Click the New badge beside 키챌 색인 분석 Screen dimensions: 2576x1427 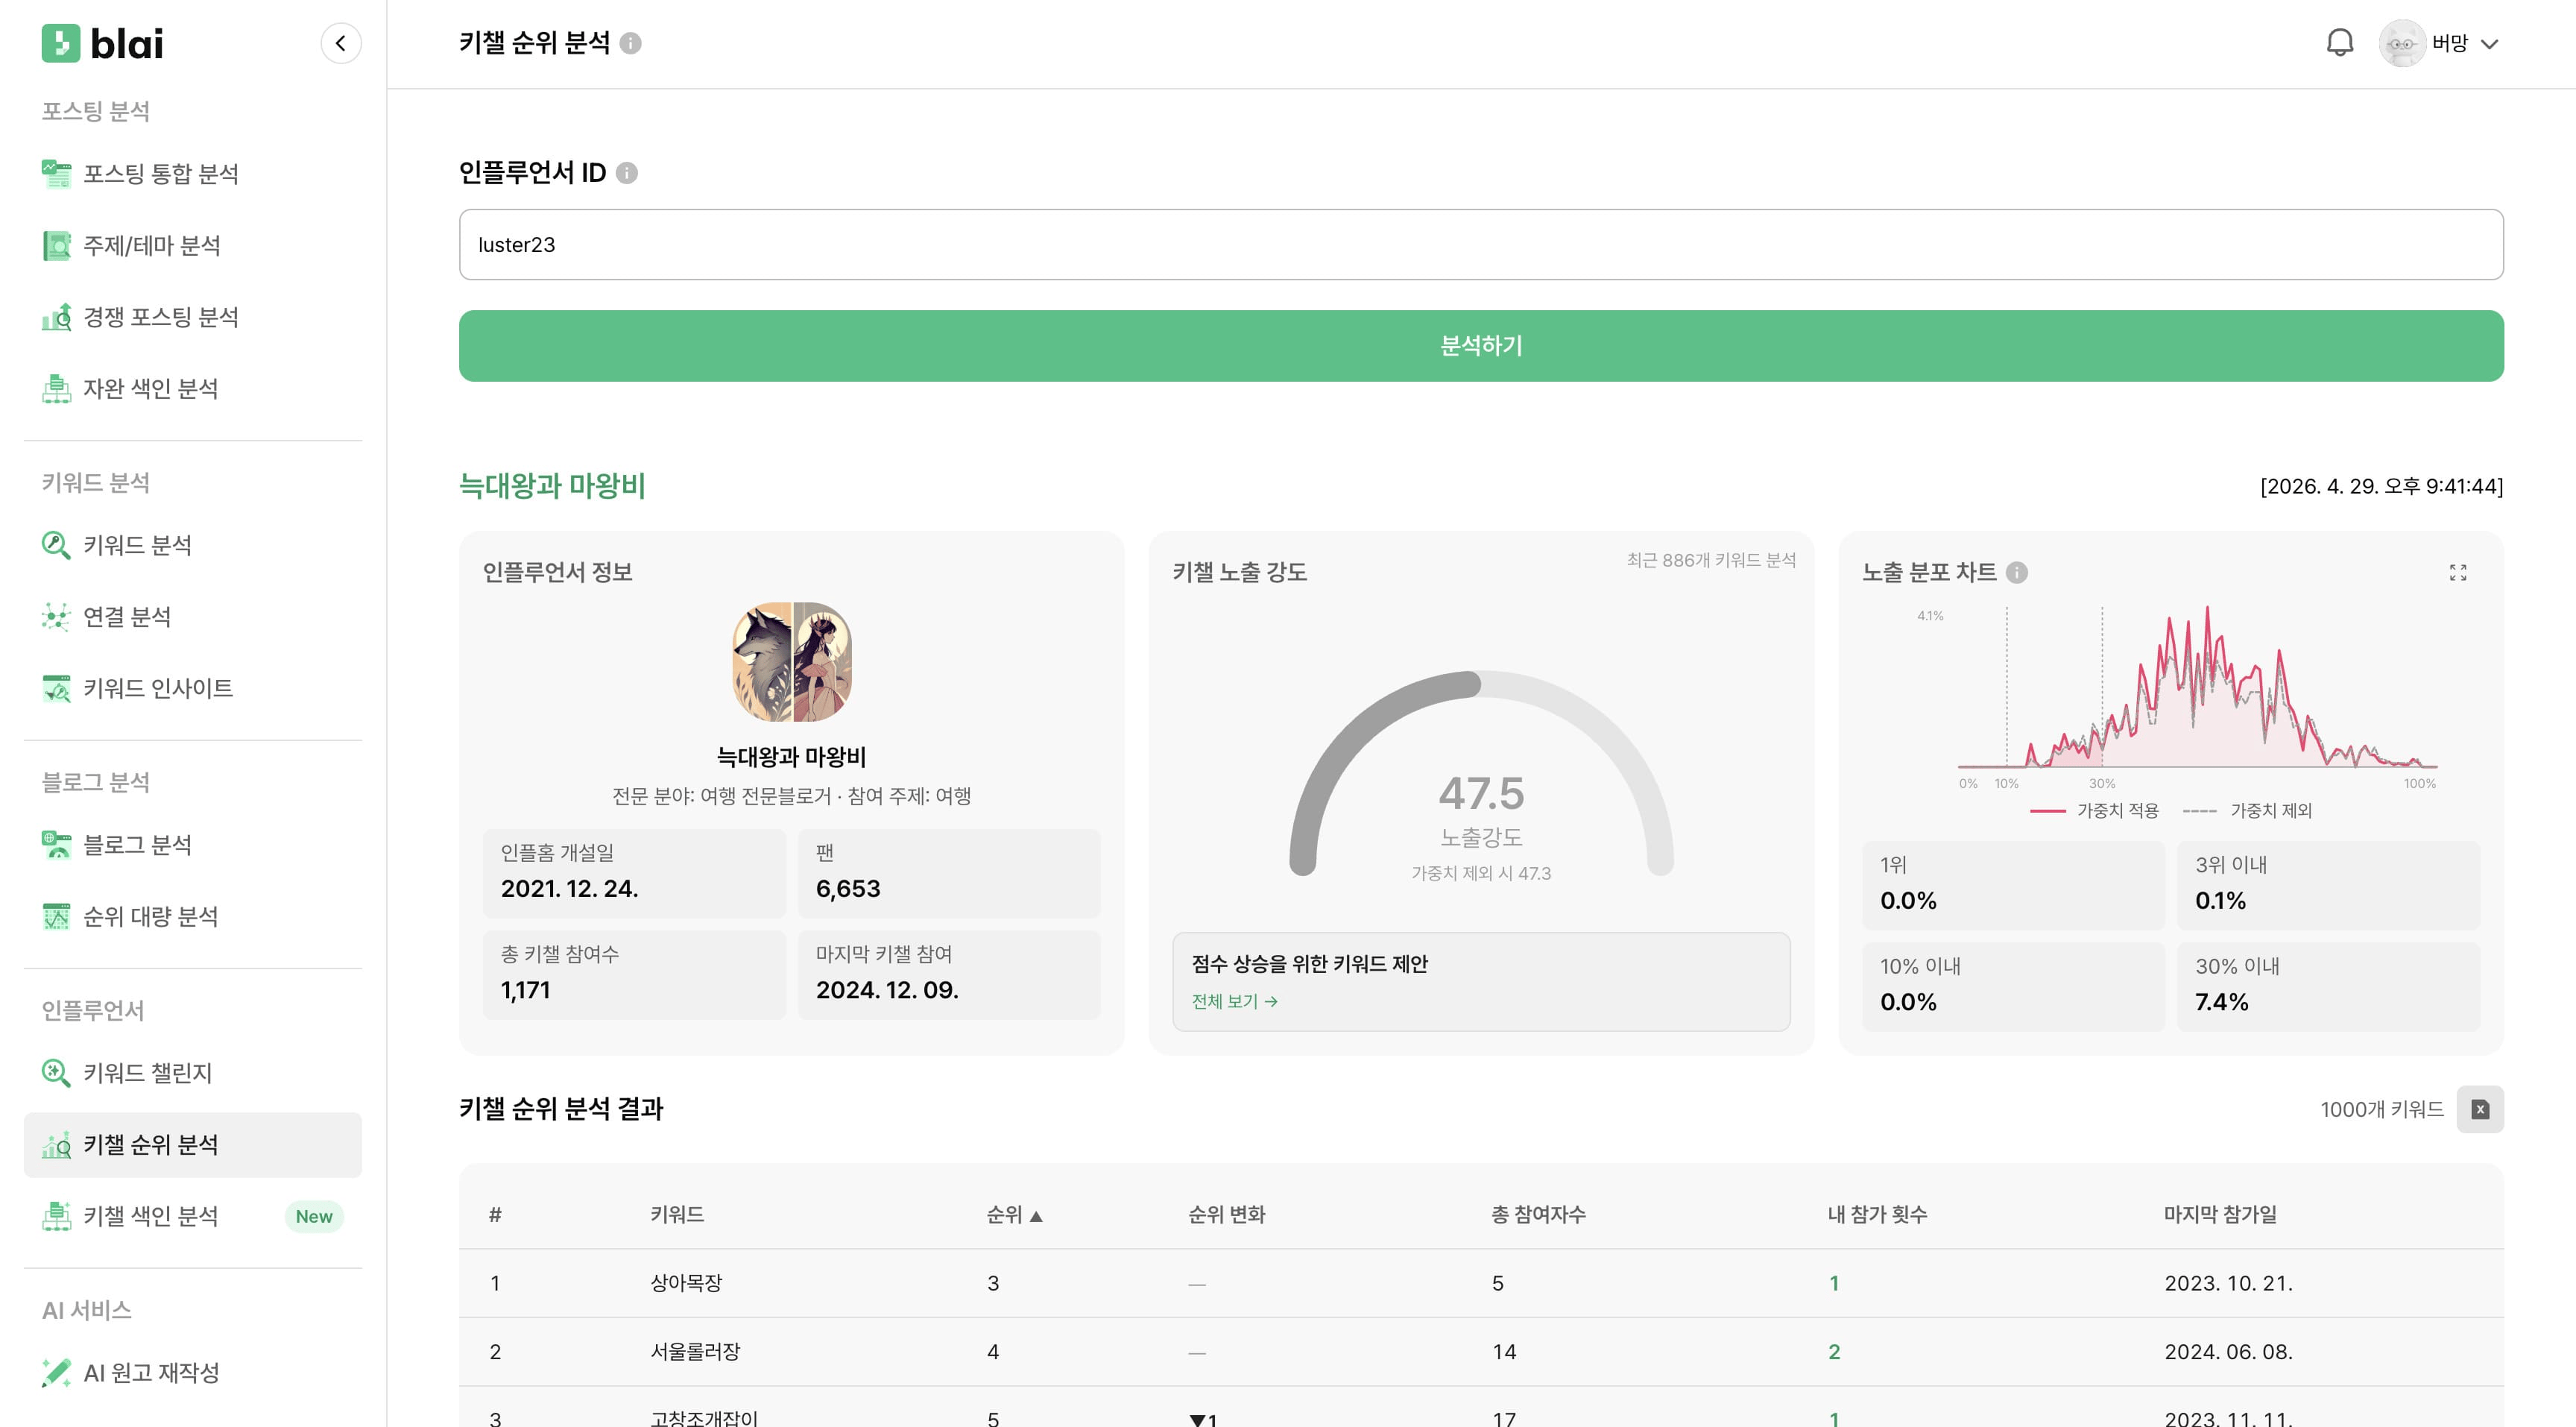coord(314,1216)
